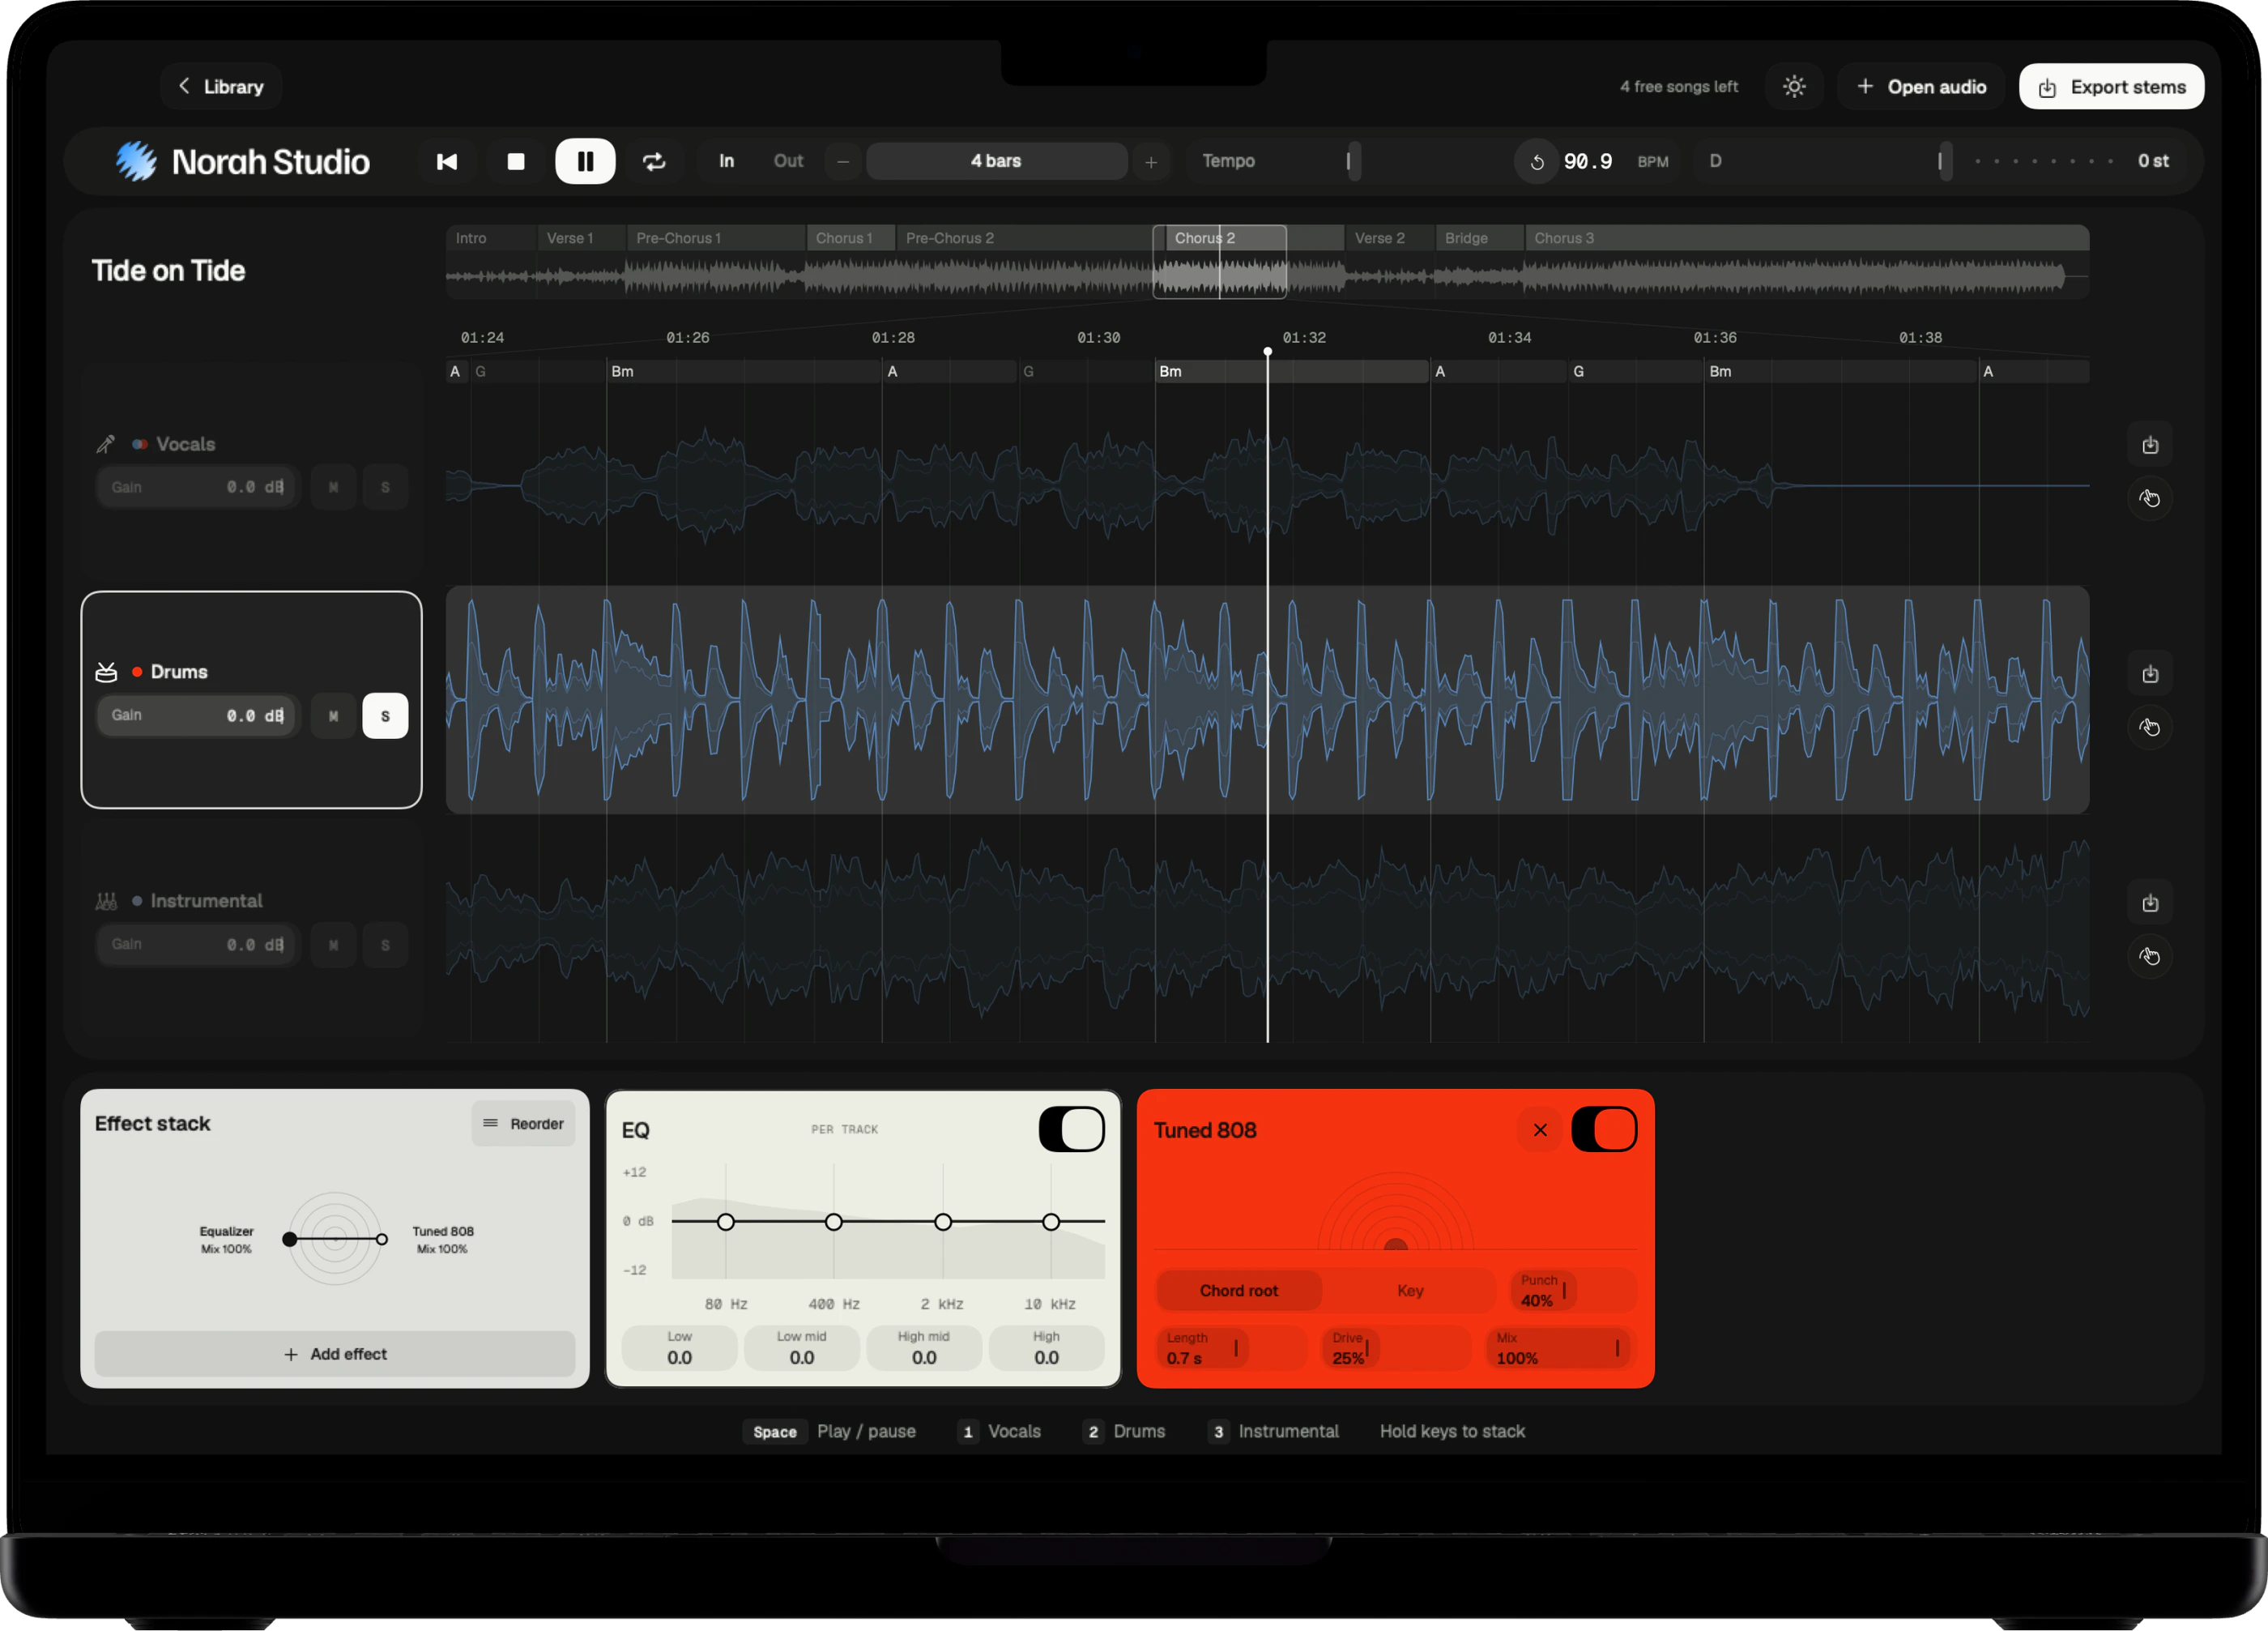Image resolution: width=2268 pixels, height=1631 pixels.
Task: Export the Drums stem icon
Action: [x=2150, y=674]
